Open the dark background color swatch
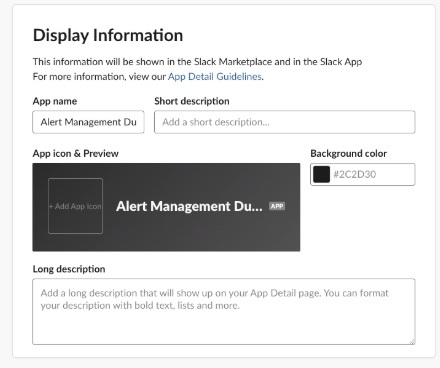This screenshot has width=440, height=368. (x=321, y=174)
